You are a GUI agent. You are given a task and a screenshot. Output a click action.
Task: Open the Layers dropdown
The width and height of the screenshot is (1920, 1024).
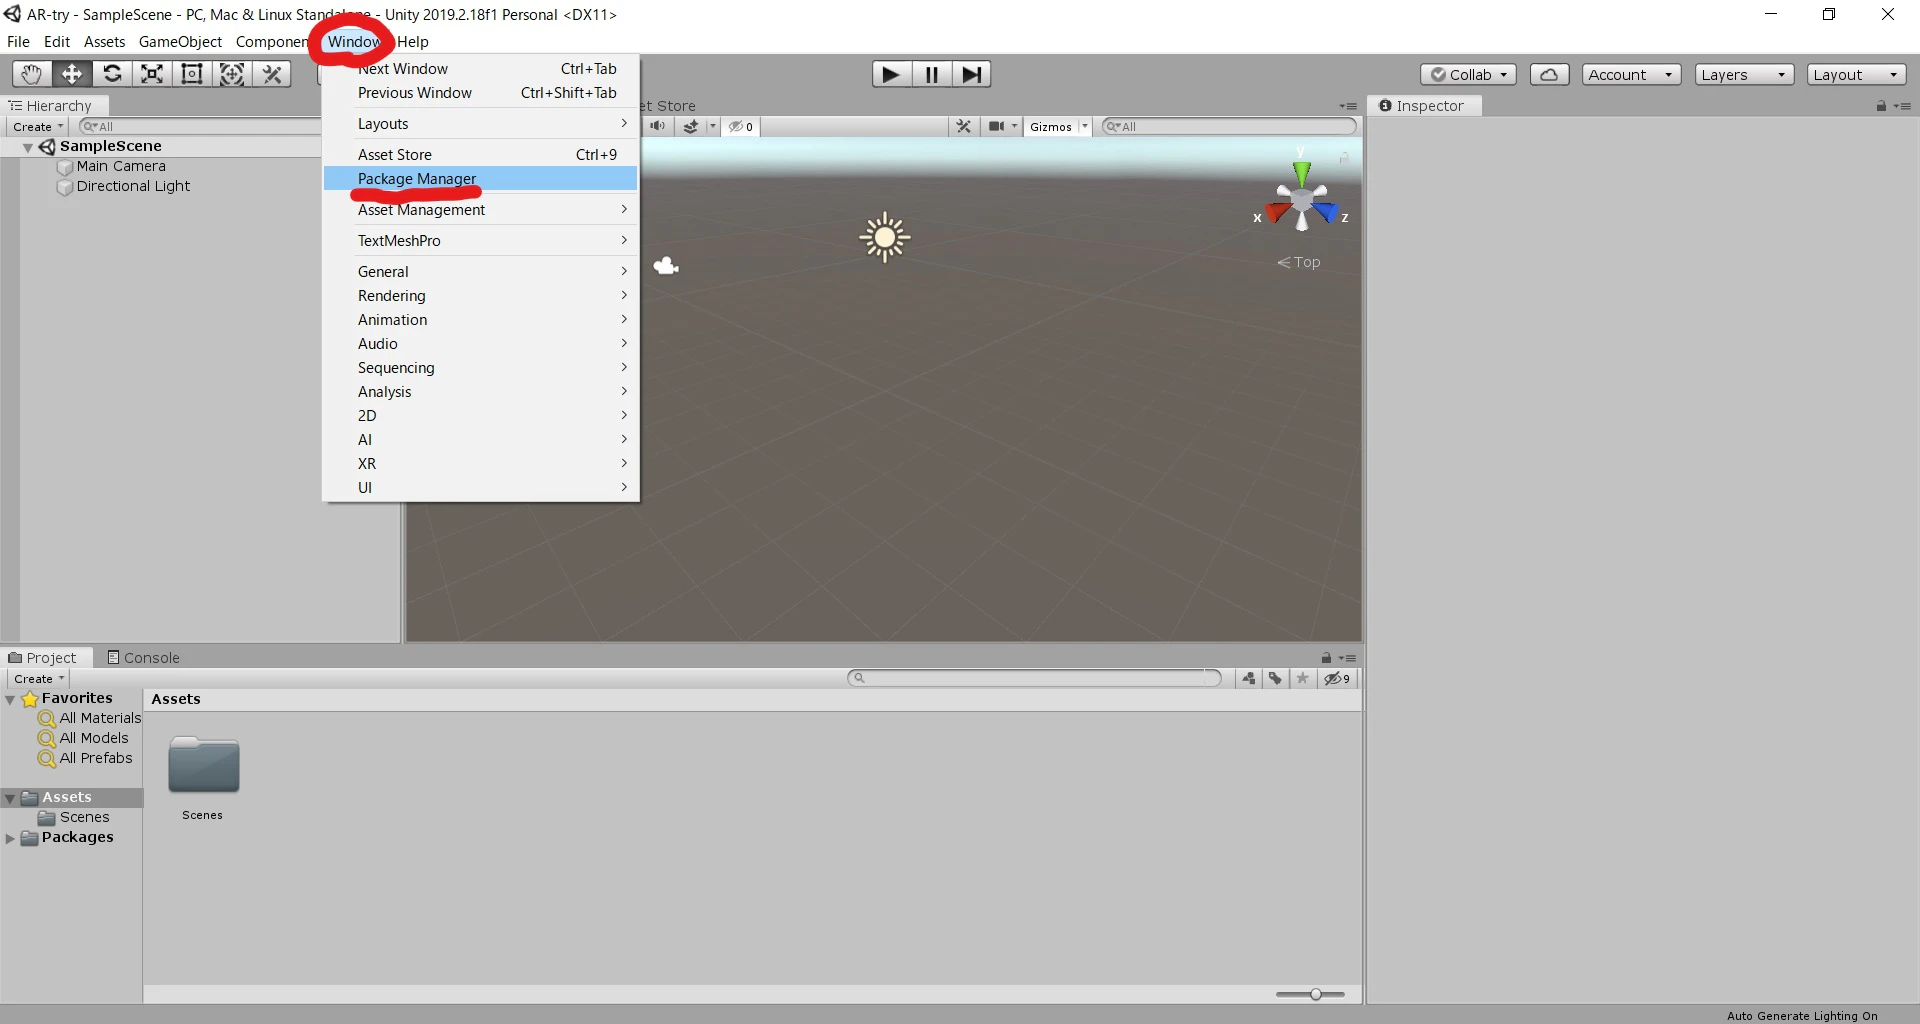[1744, 75]
